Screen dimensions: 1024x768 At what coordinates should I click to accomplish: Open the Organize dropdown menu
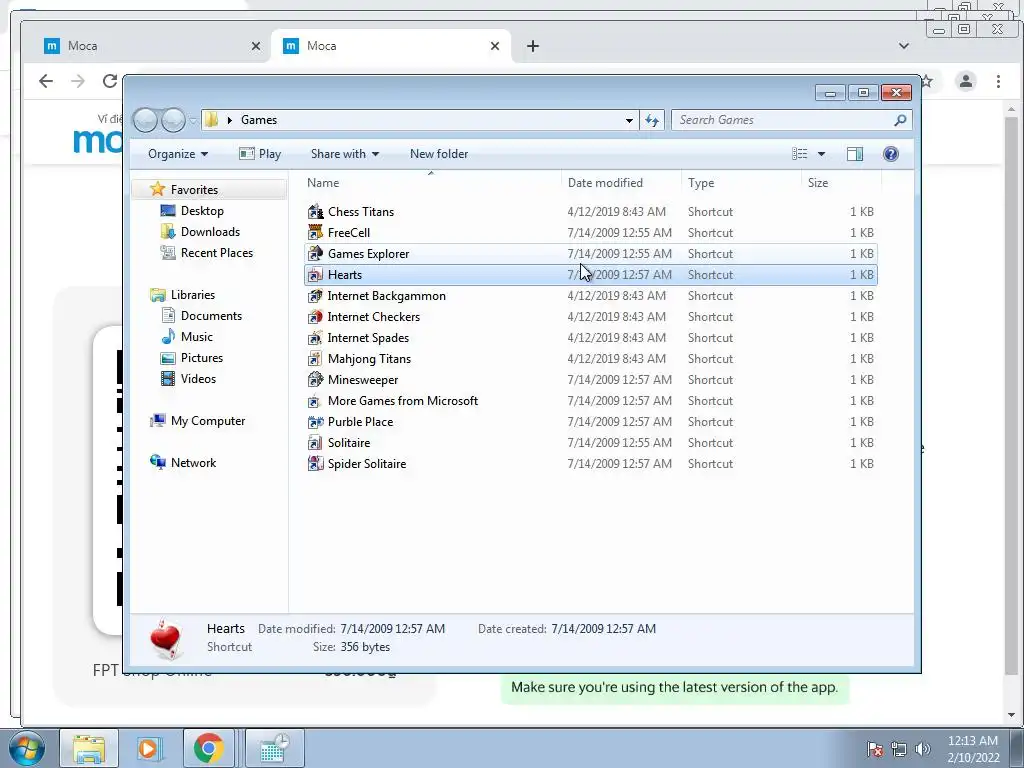point(178,154)
